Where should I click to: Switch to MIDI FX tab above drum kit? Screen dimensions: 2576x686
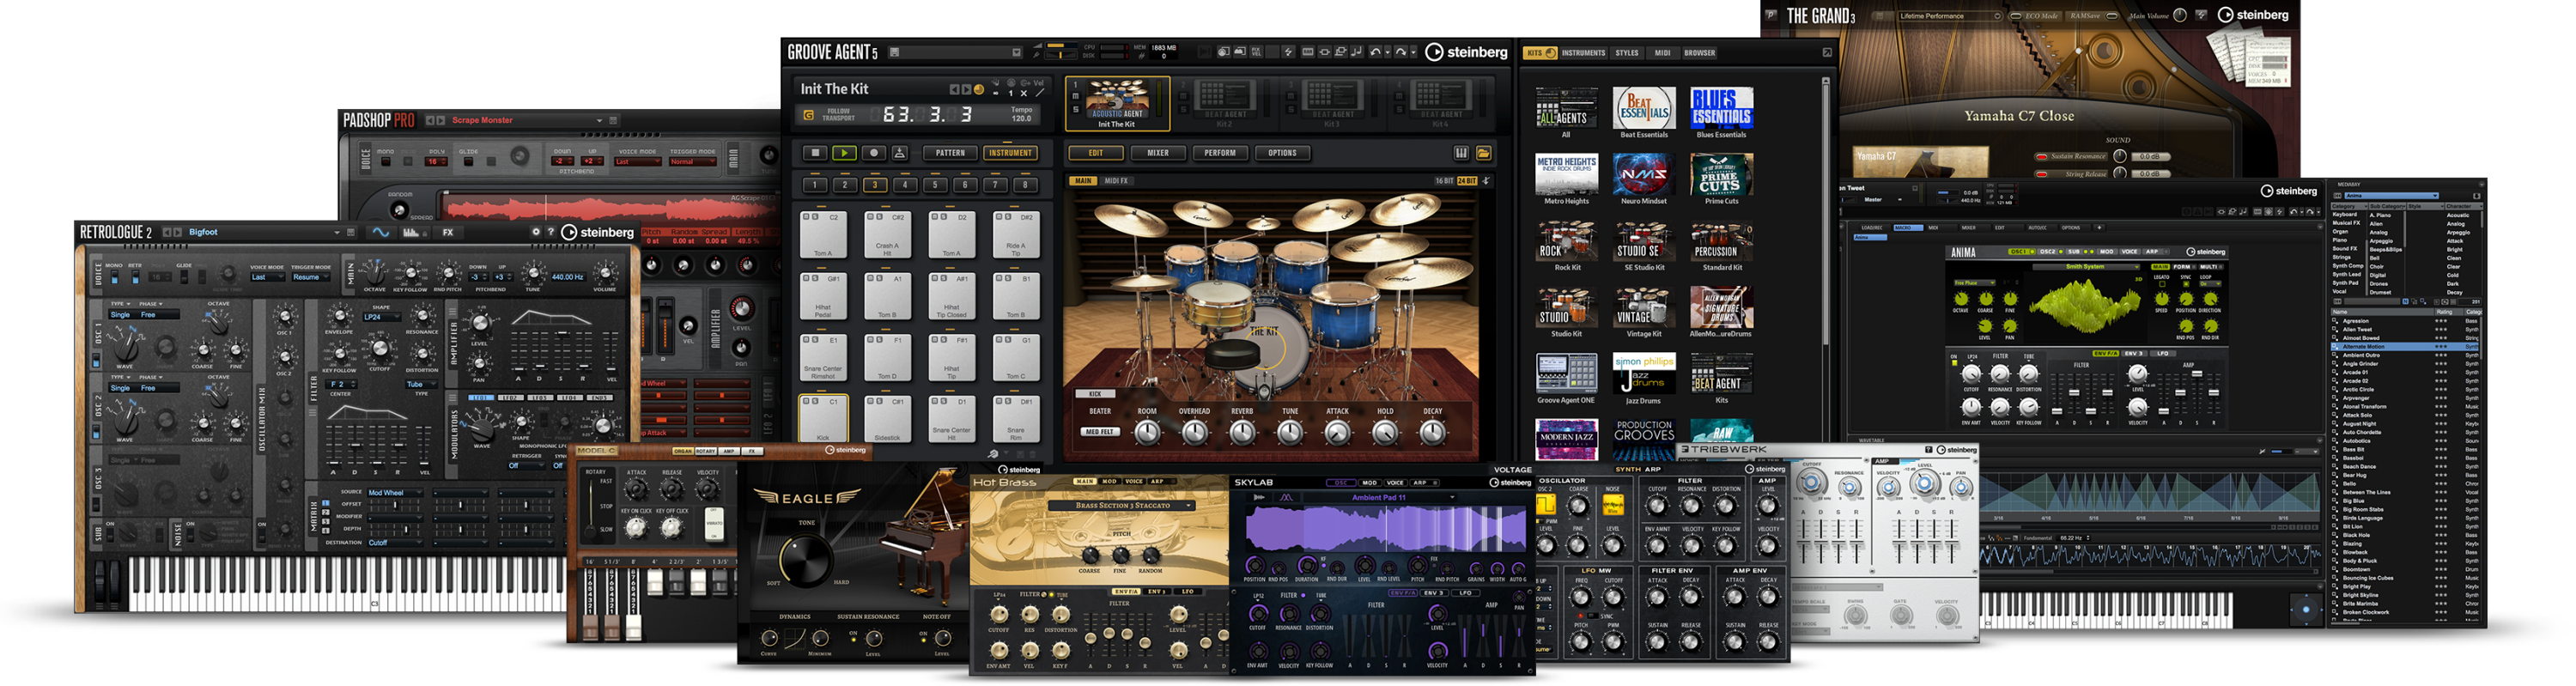click(1115, 181)
